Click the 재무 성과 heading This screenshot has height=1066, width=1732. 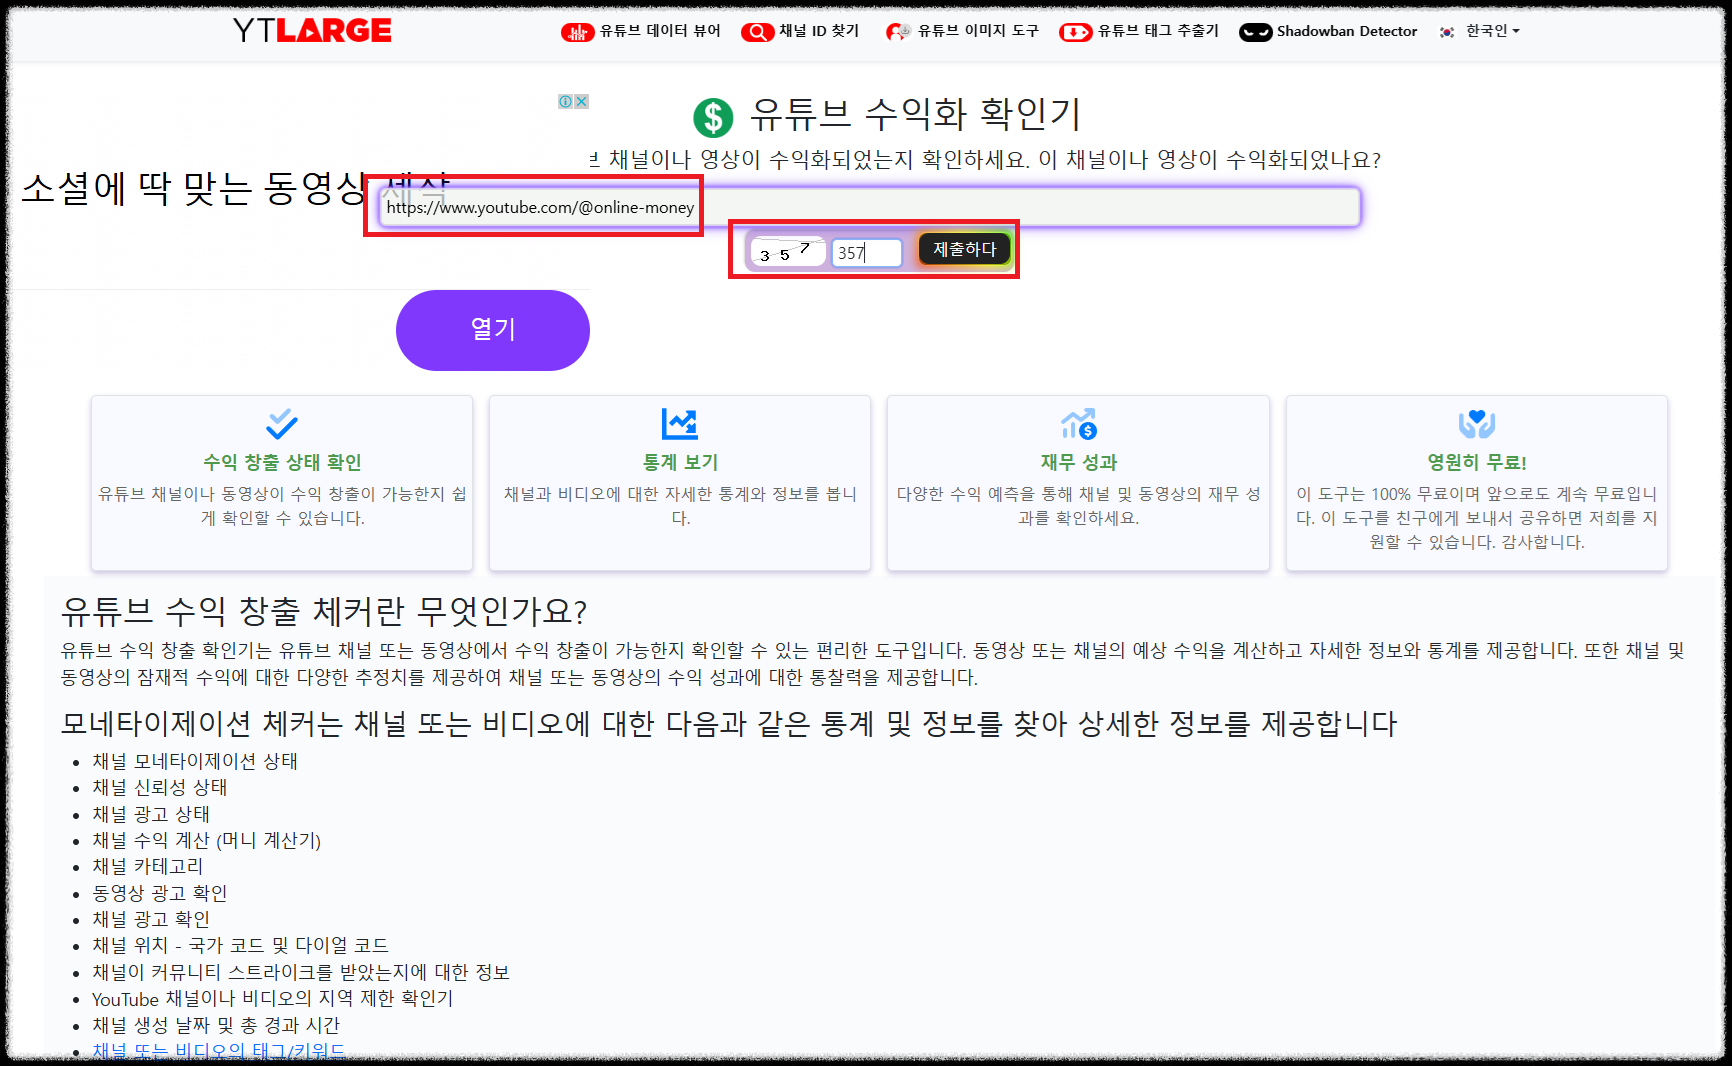click(x=1079, y=462)
